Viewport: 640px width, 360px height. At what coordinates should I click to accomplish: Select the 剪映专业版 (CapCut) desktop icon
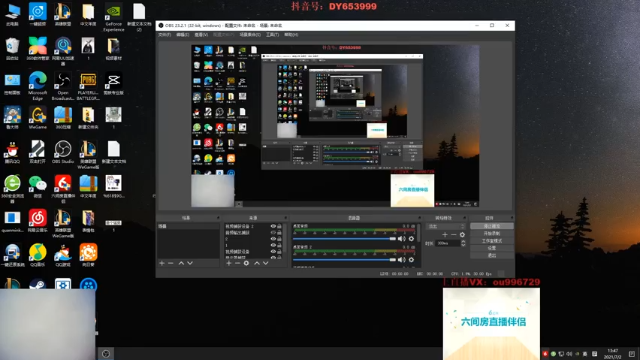pyautogui.click(x=113, y=83)
